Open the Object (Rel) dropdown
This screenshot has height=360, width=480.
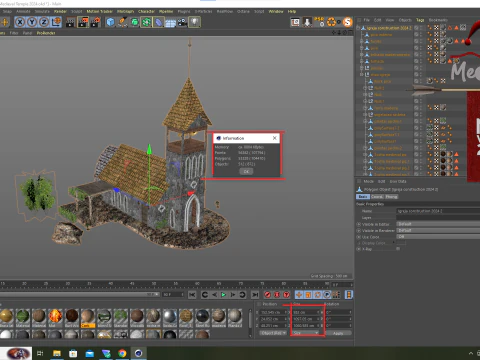pyautogui.click(x=273, y=333)
